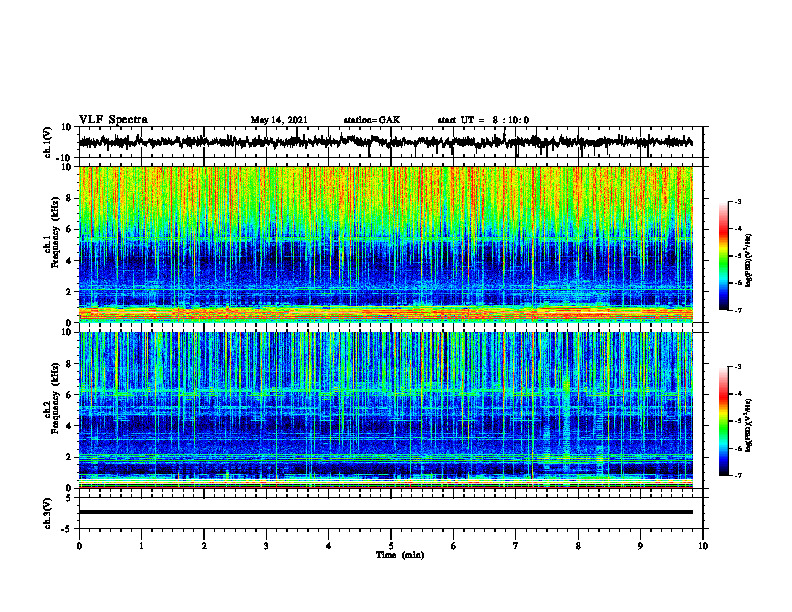Image resolution: width=792 pixels, height=612 pixels.
Task: Click the "station=GAK" header label
Action: tap(372, 120)
